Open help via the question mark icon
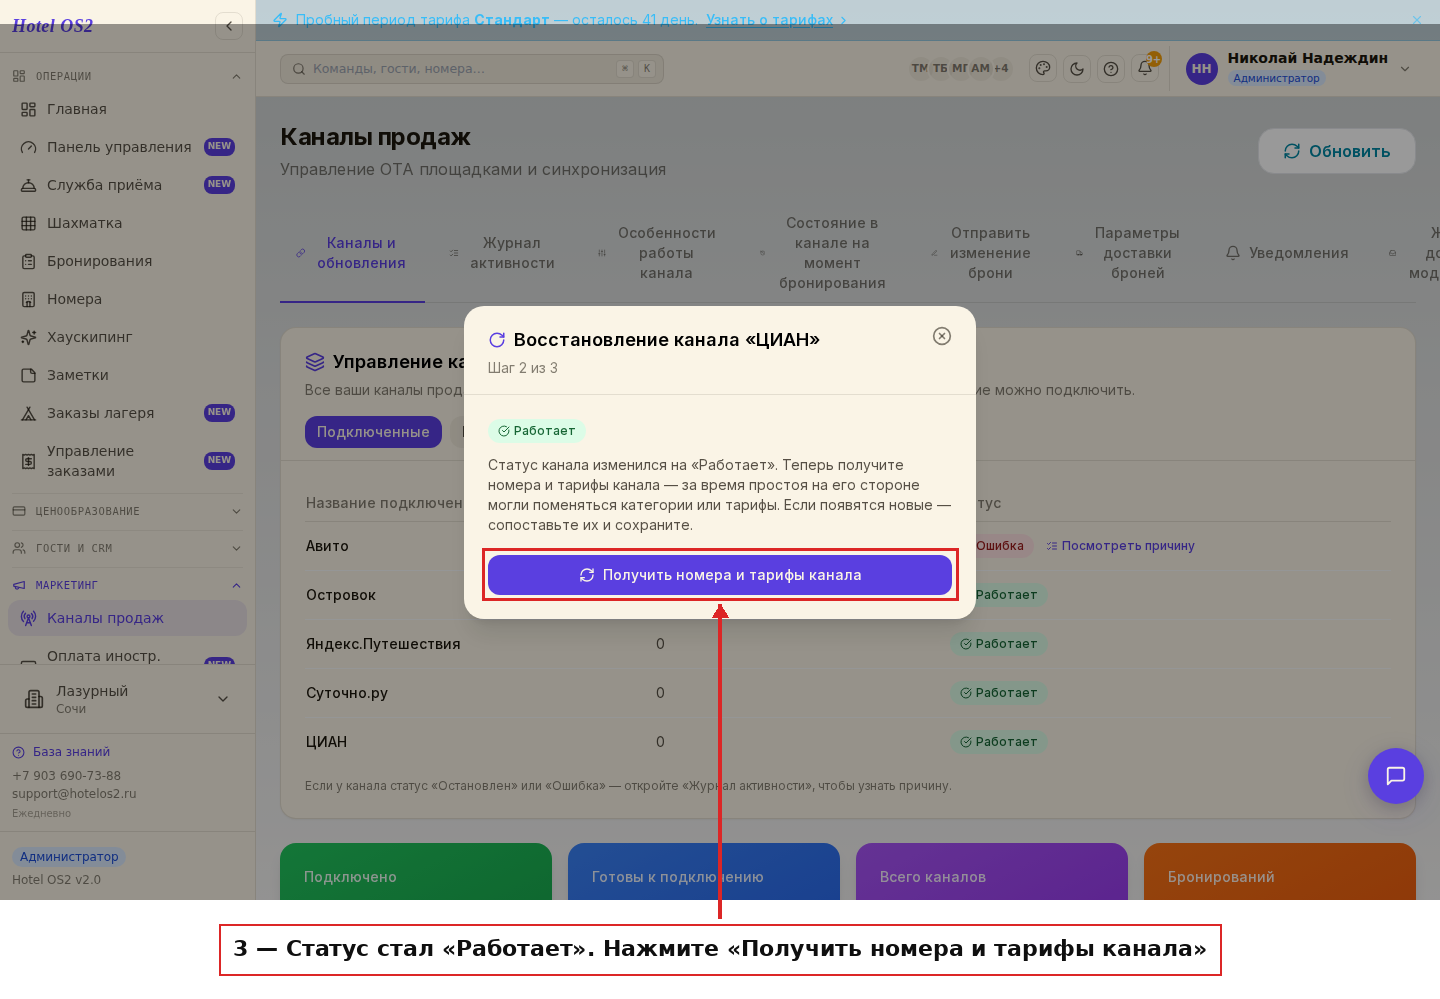1440x999 pixels. click(1111, 69)
